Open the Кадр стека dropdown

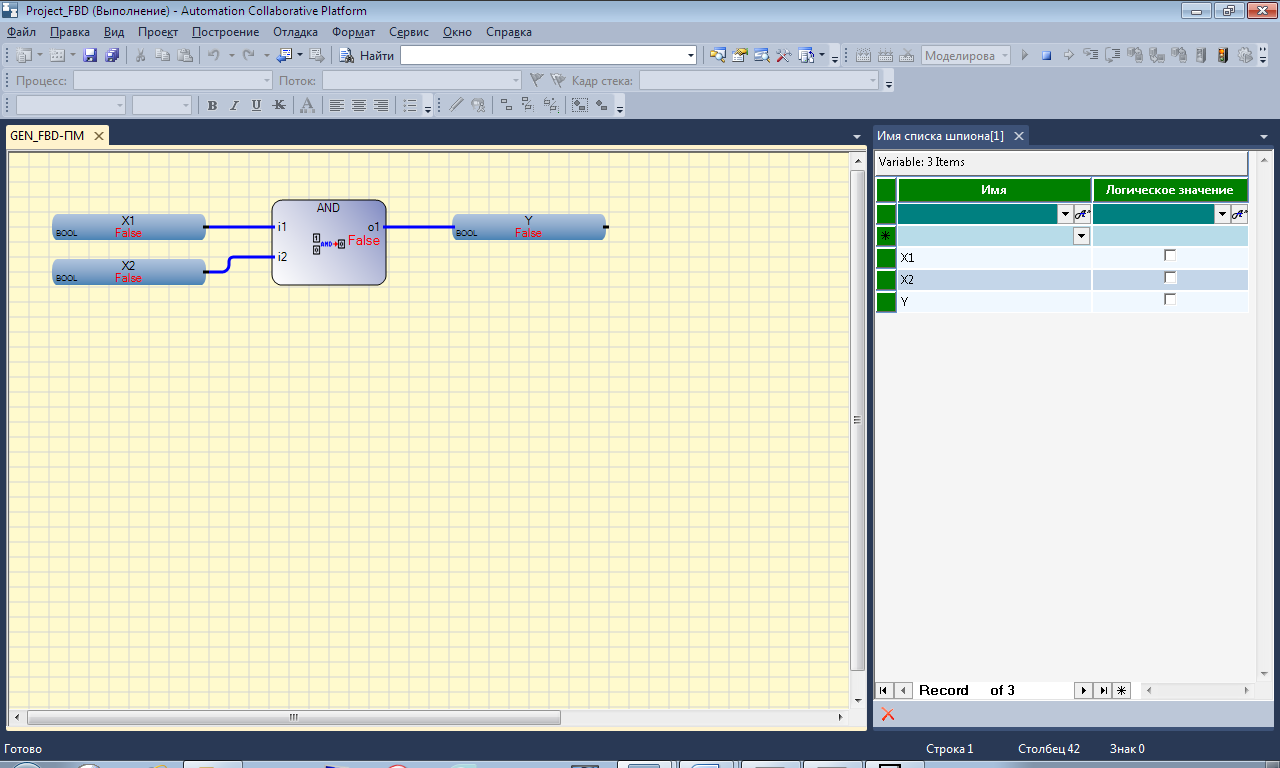coord(873,80)
